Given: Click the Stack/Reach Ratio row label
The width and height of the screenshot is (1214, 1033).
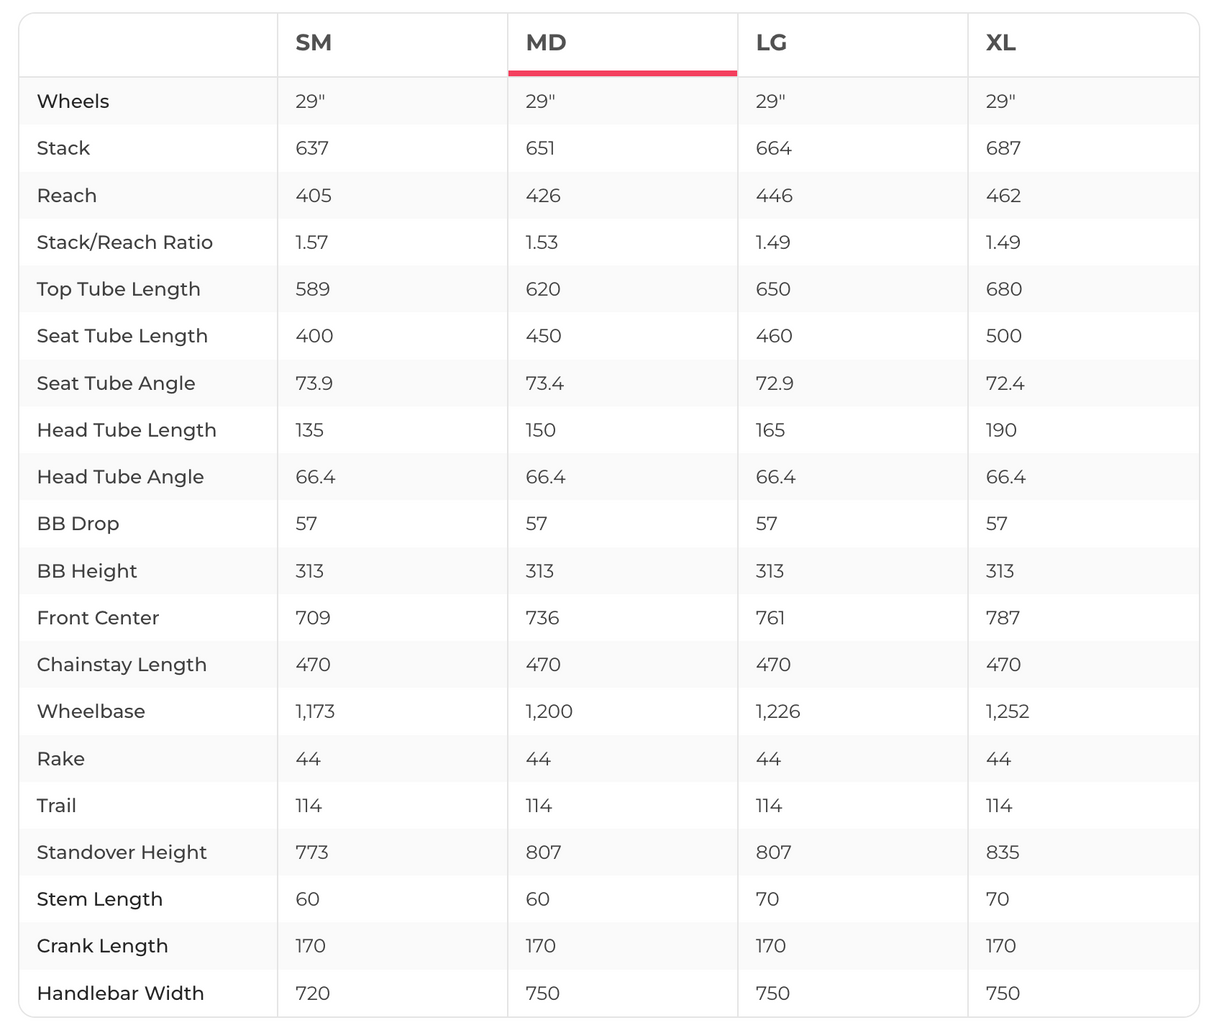Looking at the screenshot, I should point(125,242).
